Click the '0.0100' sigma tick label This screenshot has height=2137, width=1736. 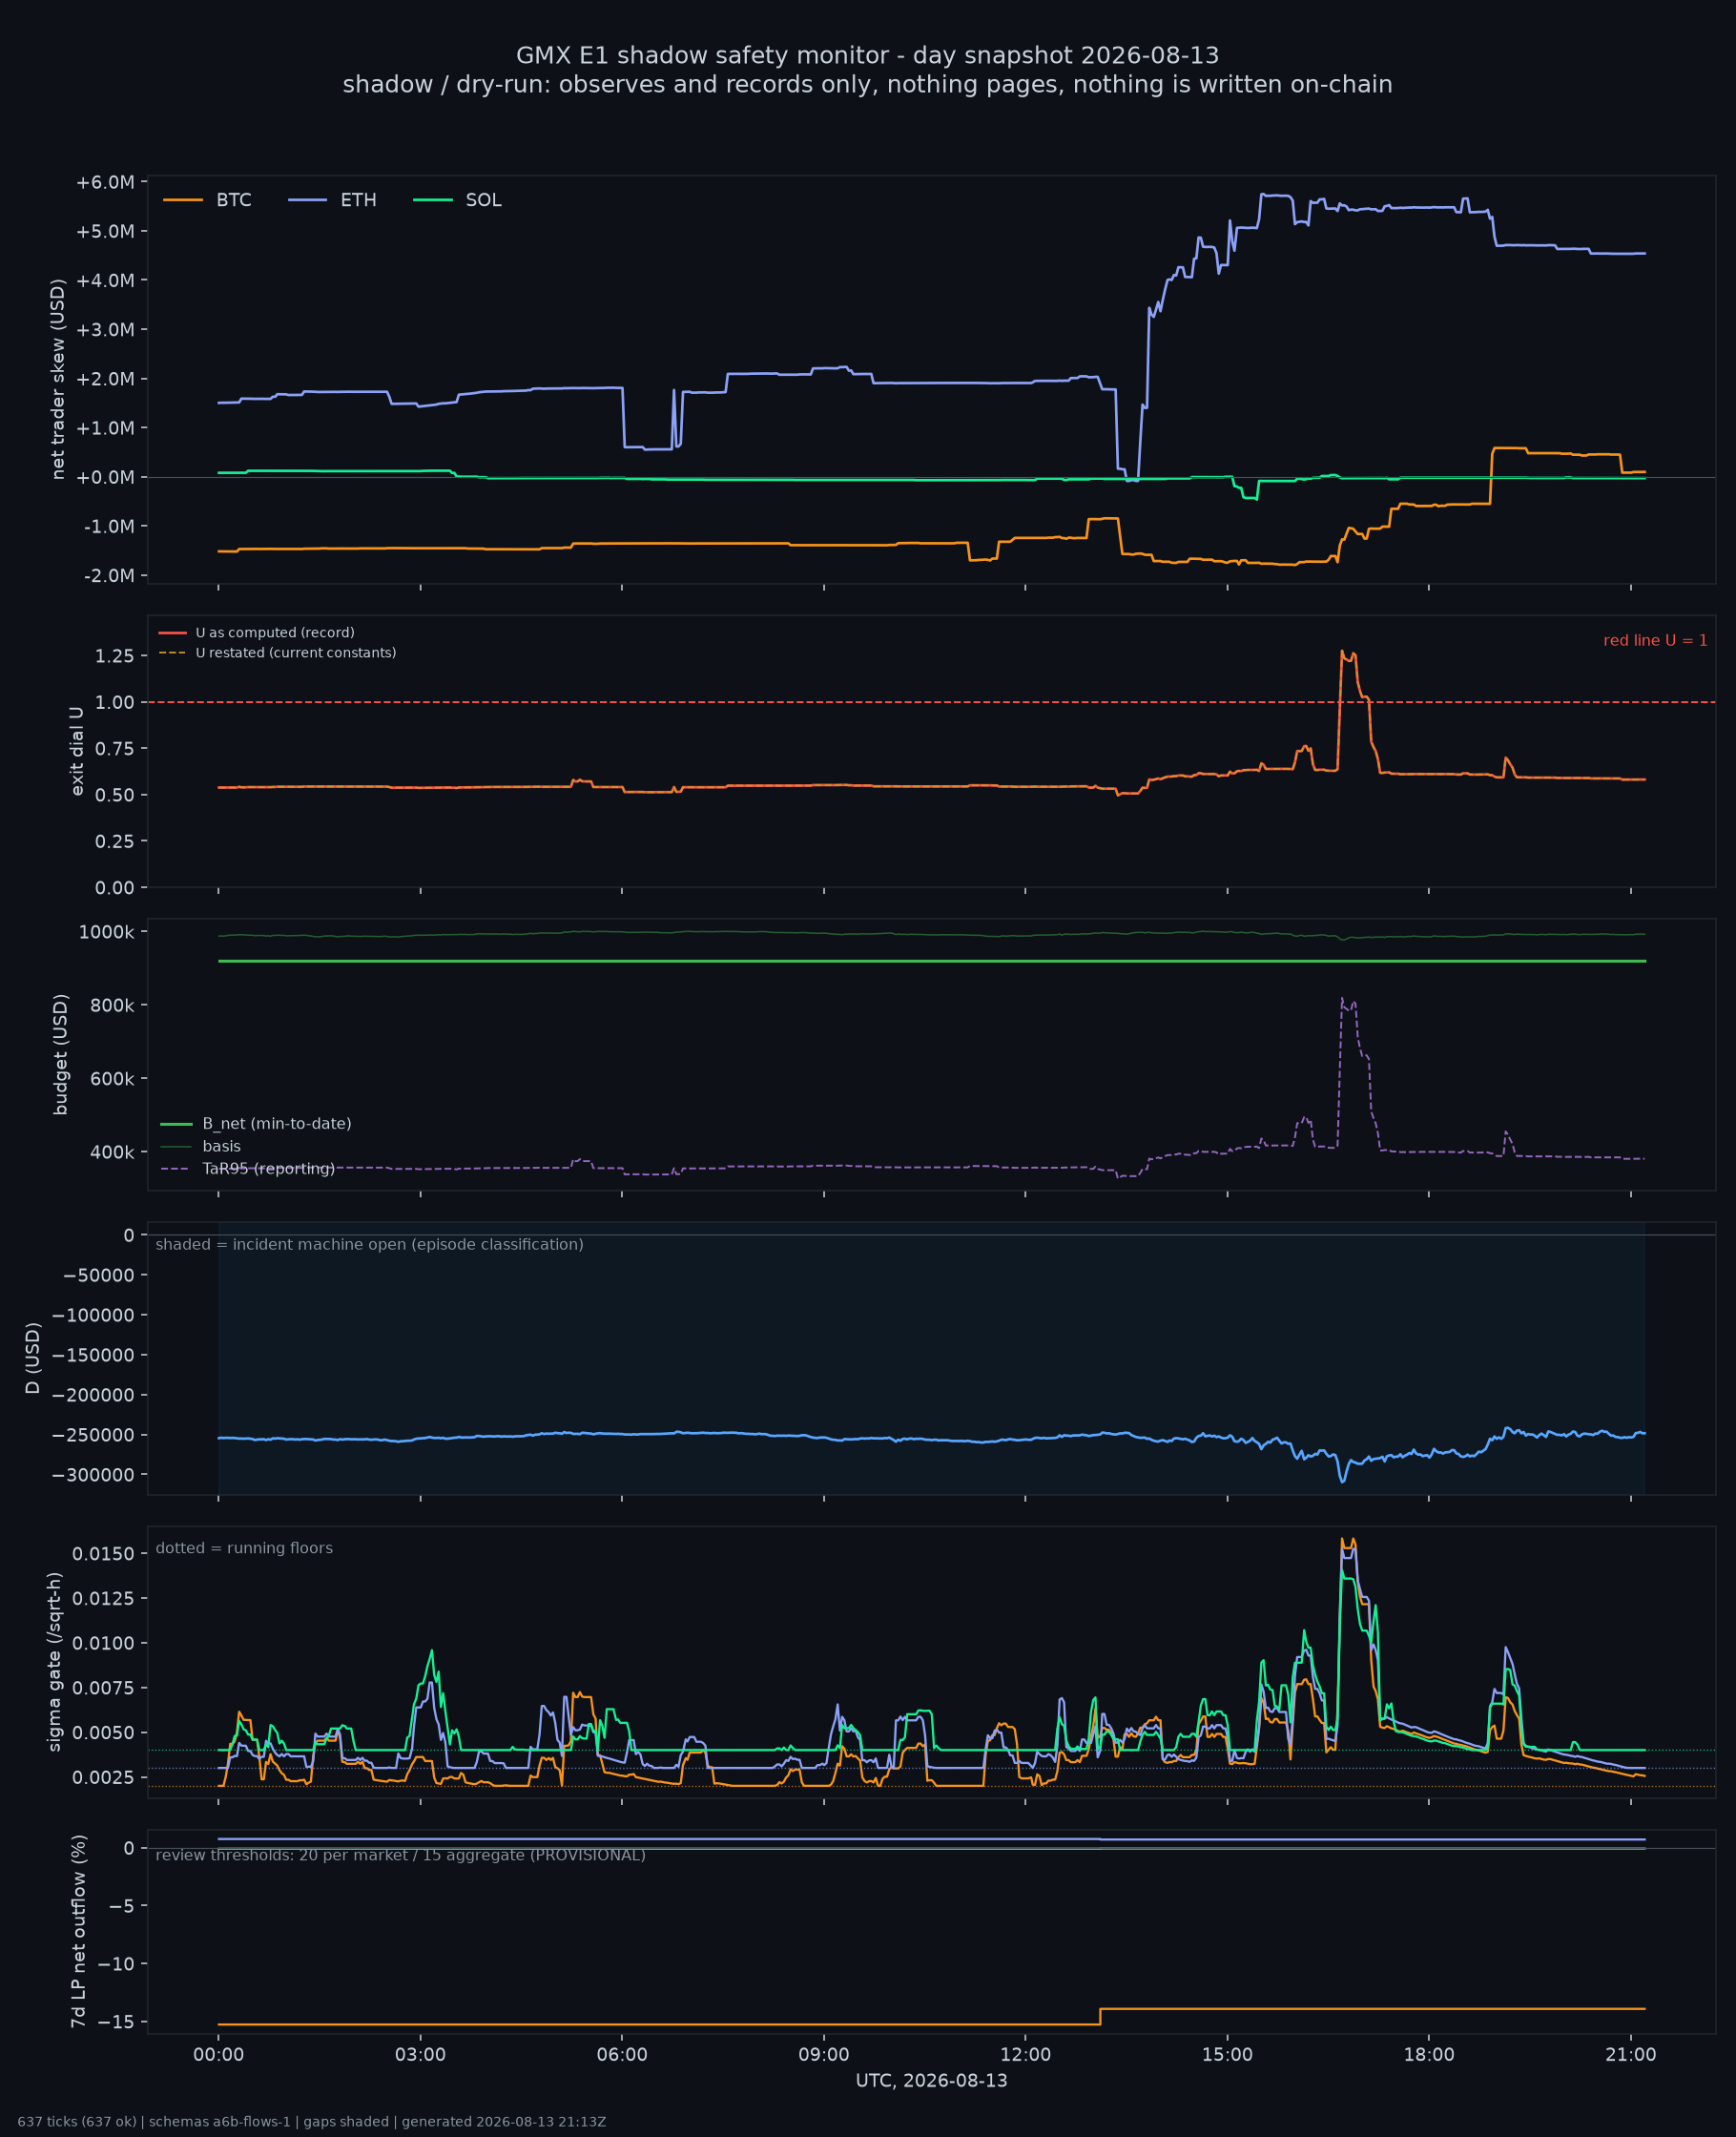tap(104, 1643)
